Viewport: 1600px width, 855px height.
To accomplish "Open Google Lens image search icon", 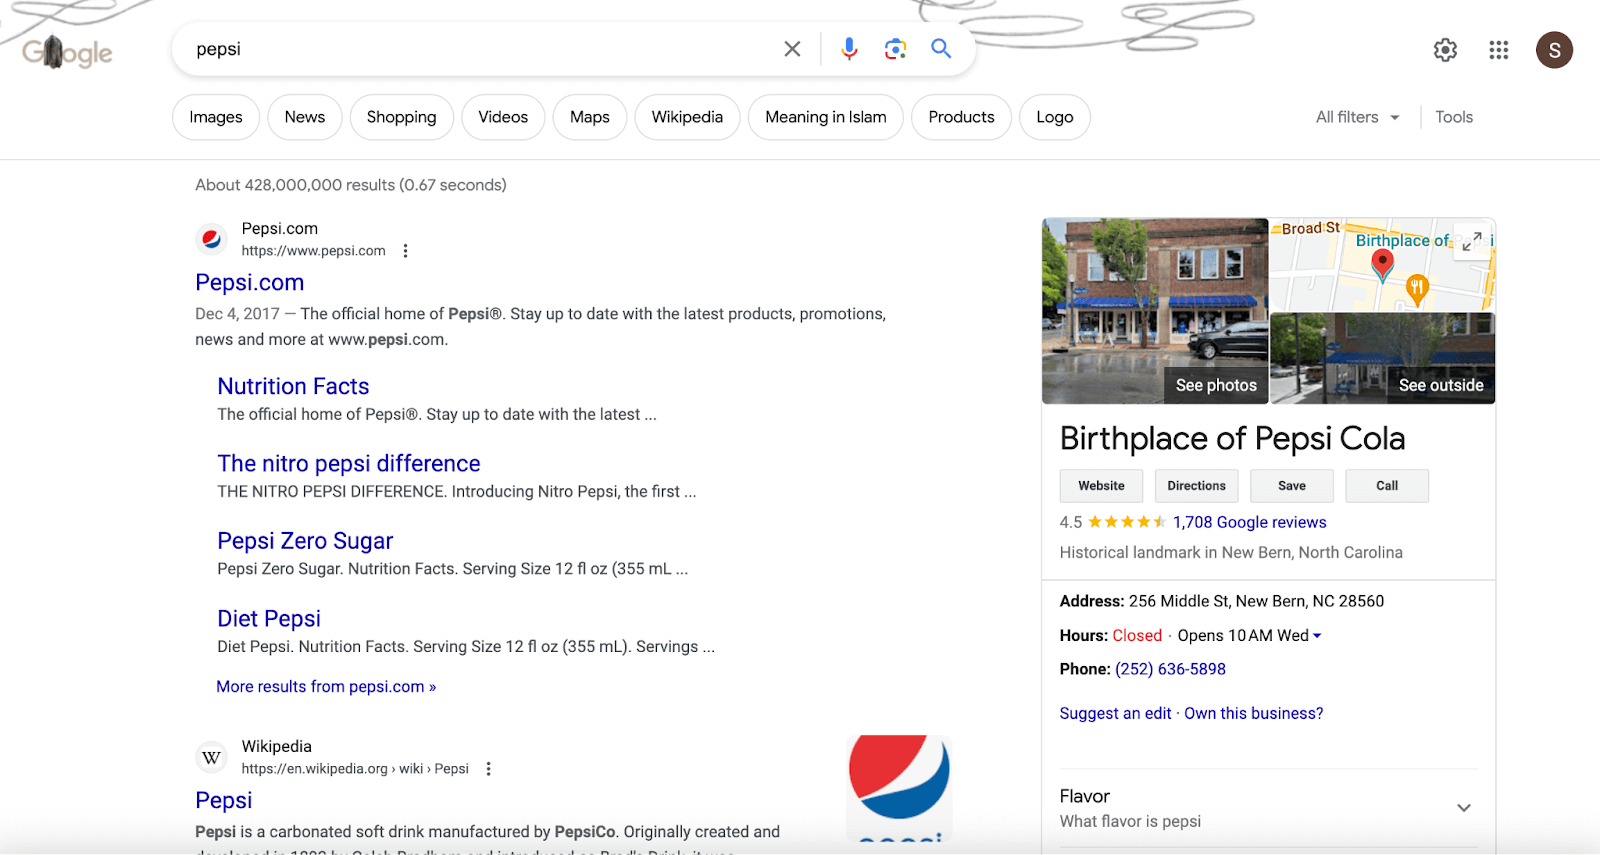I will coord(895,49).
